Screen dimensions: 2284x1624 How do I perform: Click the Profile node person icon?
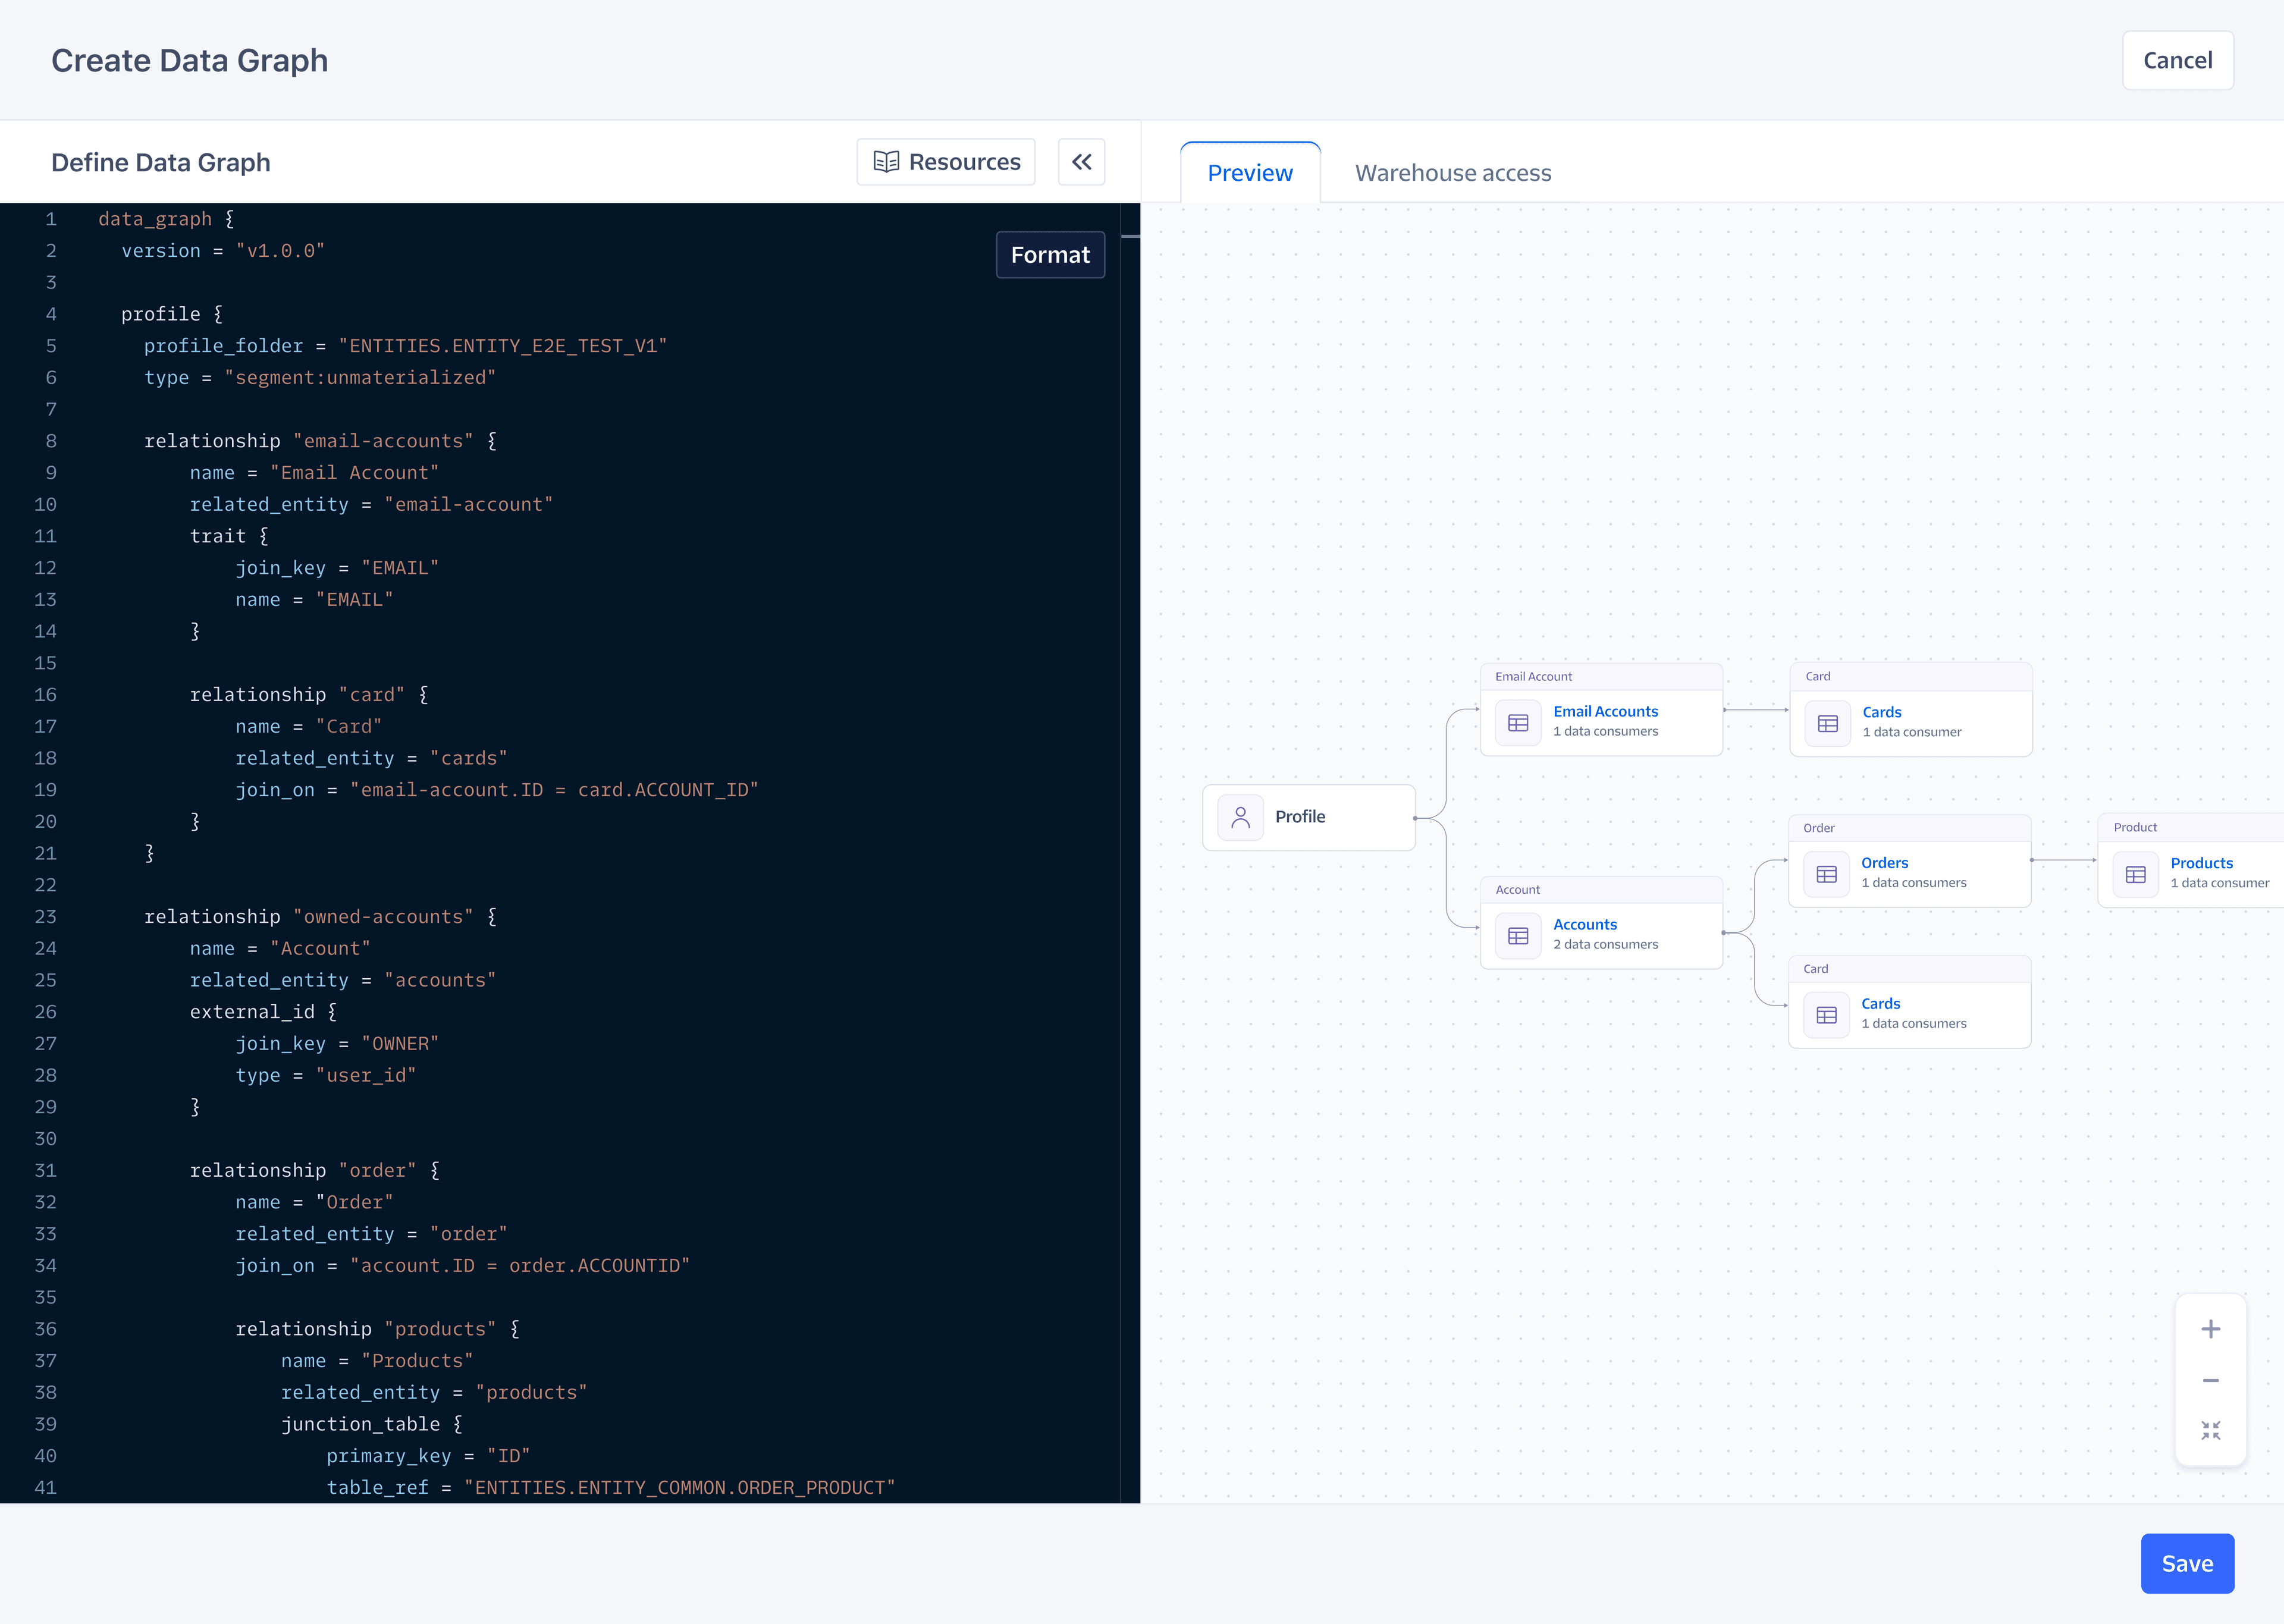tap(1240, 817)
